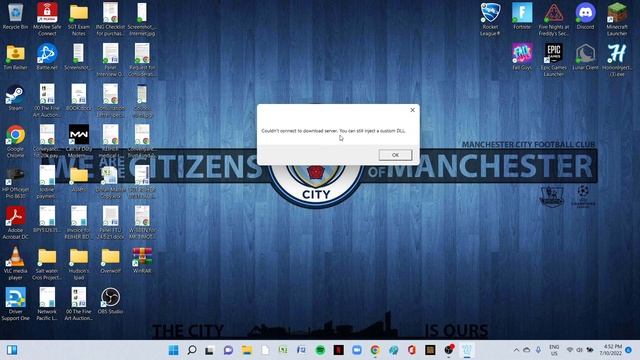The image size is (640, 360).
Task: Open the ENG US language switcher
Action: 554,350
